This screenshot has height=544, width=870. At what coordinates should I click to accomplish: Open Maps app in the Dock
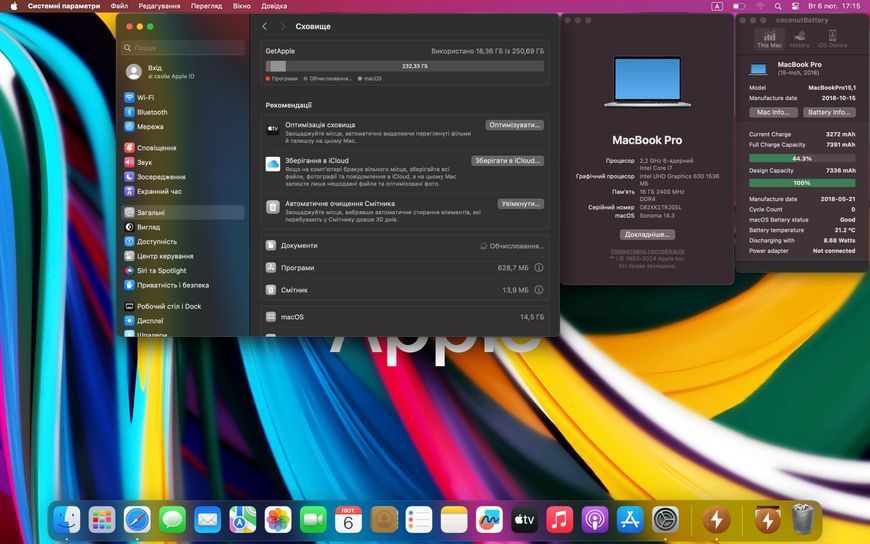(x=242, y=520)
